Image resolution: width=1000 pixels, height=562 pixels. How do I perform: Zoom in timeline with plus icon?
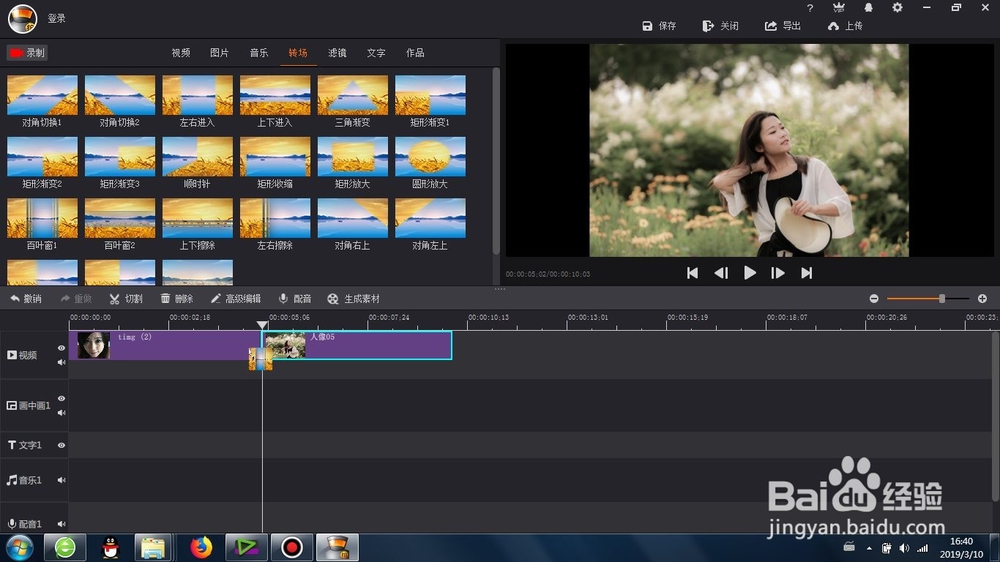pyautogui.click(x=982, y=299)
